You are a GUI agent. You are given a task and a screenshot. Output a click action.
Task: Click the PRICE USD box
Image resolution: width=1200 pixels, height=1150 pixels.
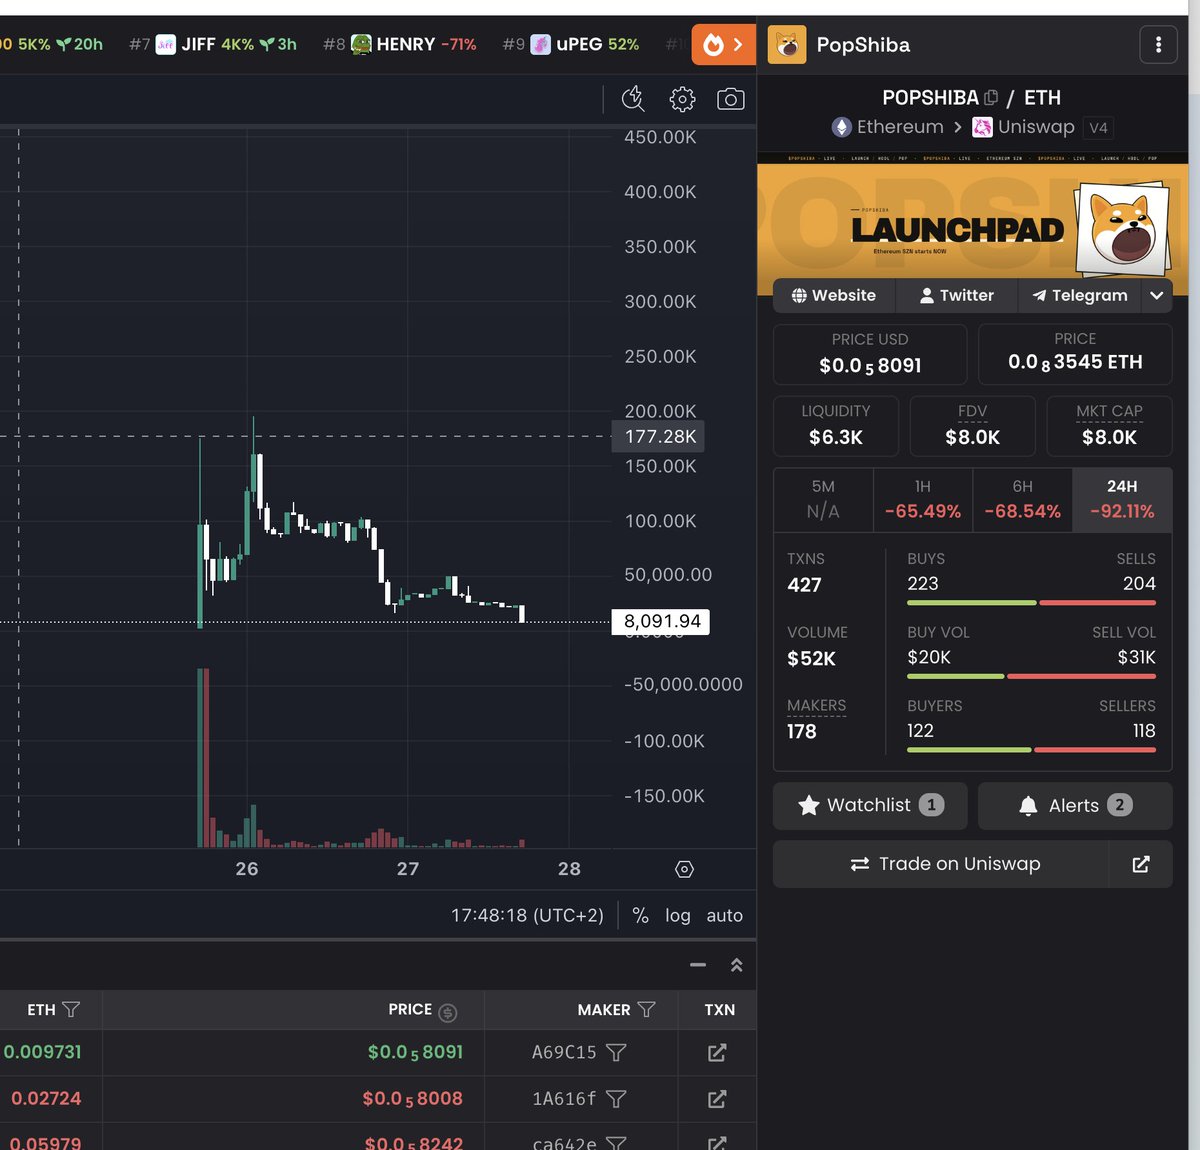[870, 354]
